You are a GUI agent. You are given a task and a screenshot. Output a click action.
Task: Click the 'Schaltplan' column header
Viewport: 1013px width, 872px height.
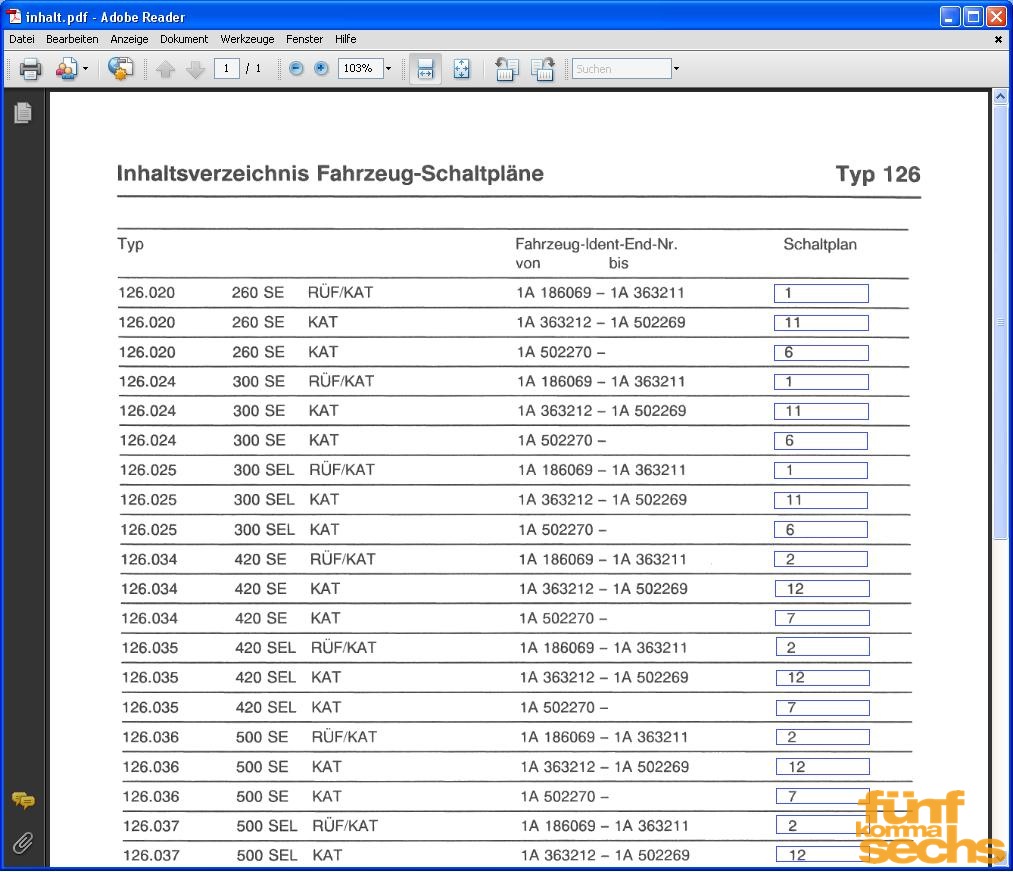[820, 244]
